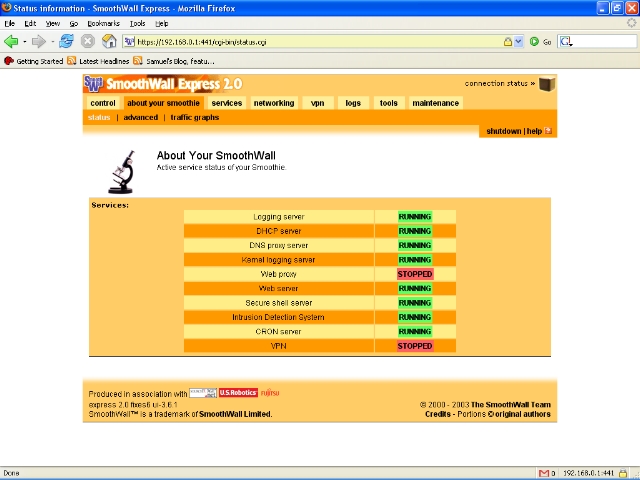Click the Web proxy STOPPED status
Image resolution: width=640 pixels, height=480 pixels.
[415, 274]
